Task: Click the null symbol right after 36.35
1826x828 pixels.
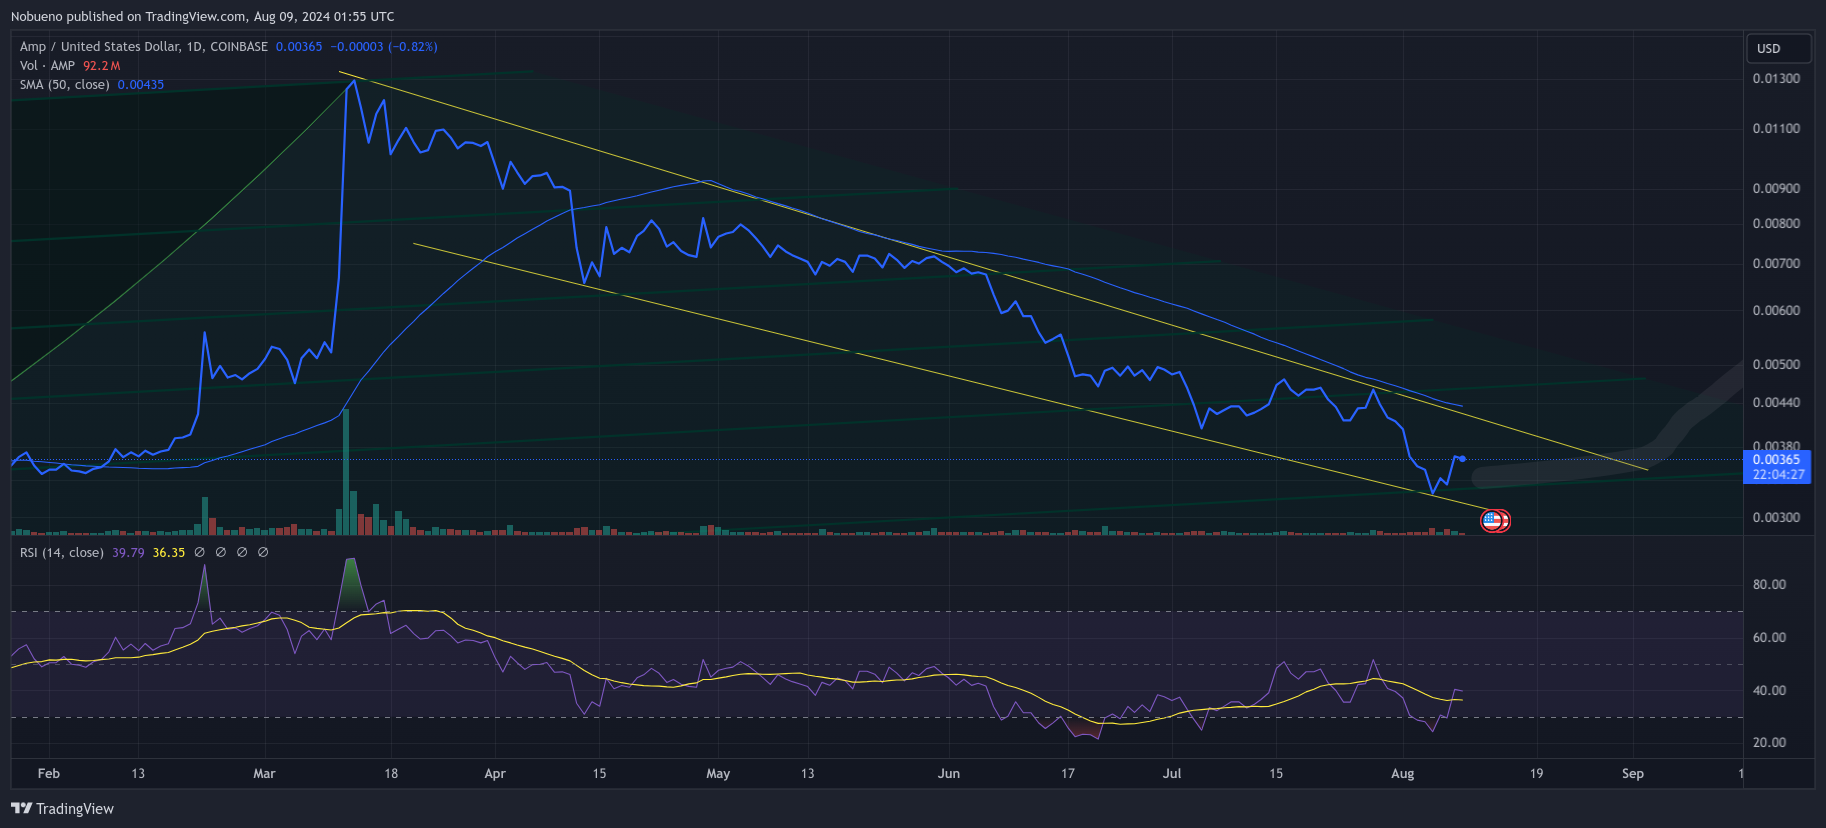Action: tap(199, 552)
